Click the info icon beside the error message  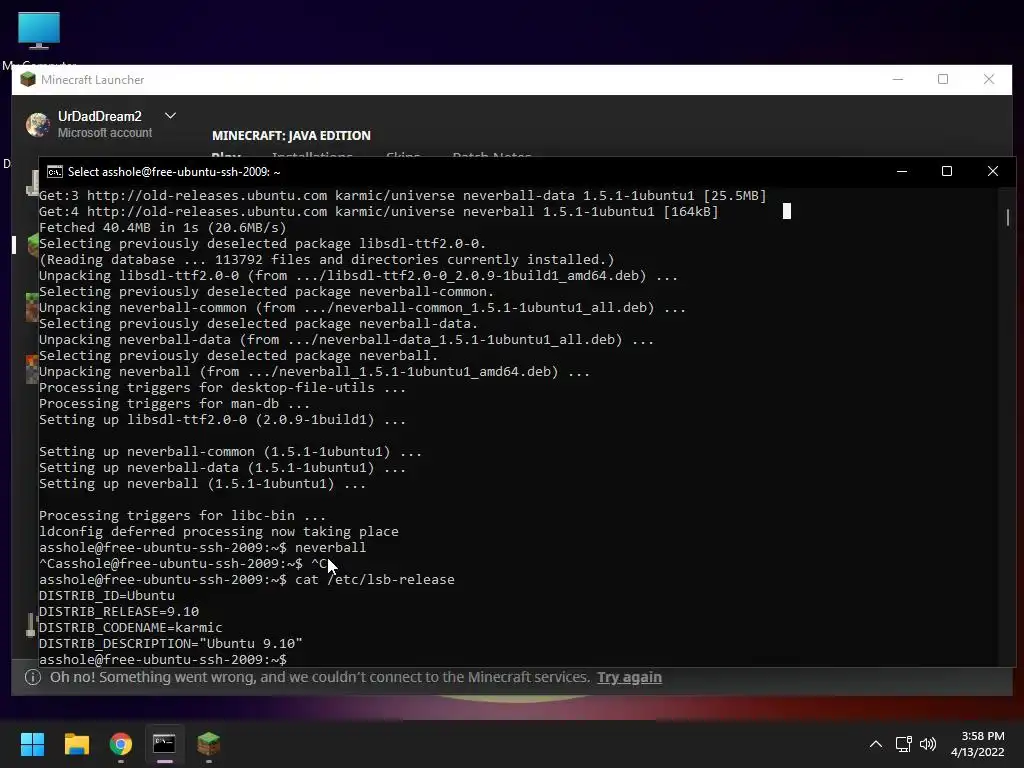coord(33,677)
